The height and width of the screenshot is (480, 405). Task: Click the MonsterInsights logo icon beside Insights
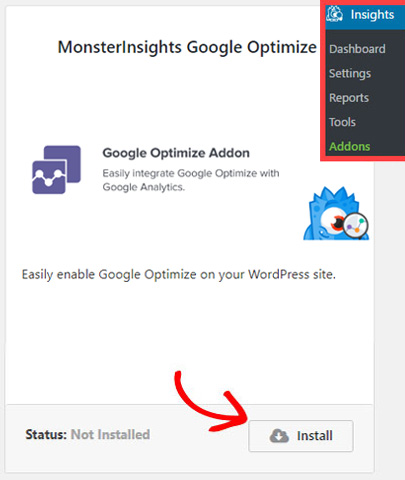click(x=335, y=14)
